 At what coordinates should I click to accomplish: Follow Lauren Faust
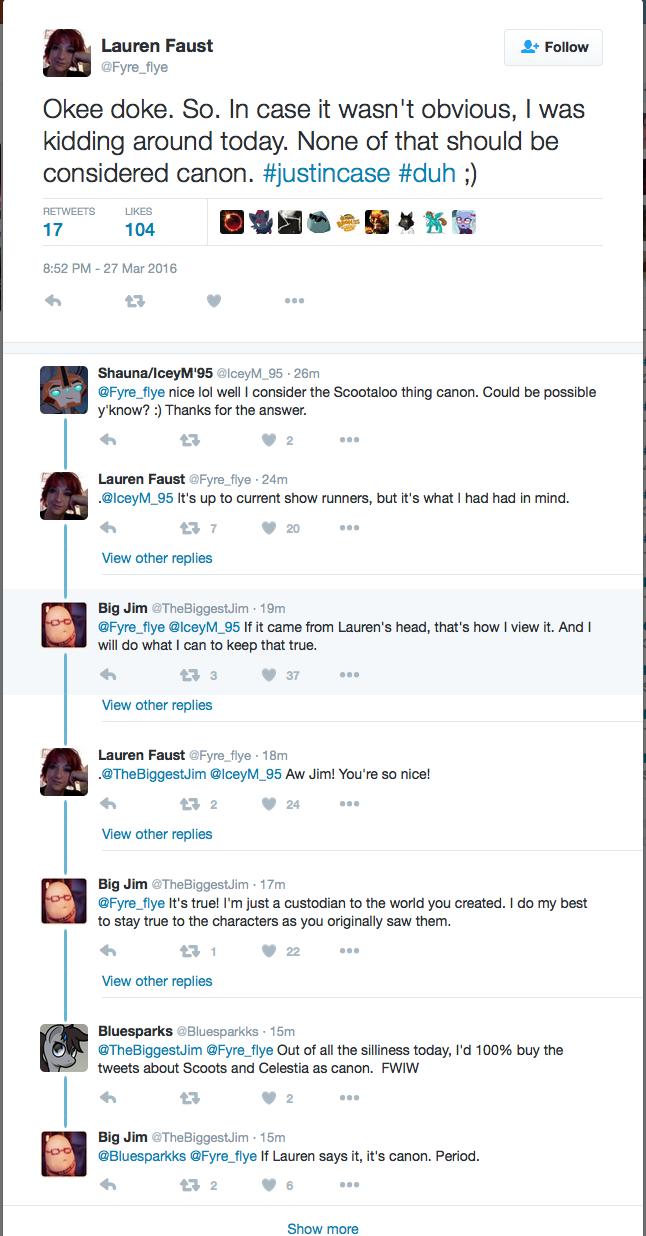pyautogui.click(x=553, y=47)
